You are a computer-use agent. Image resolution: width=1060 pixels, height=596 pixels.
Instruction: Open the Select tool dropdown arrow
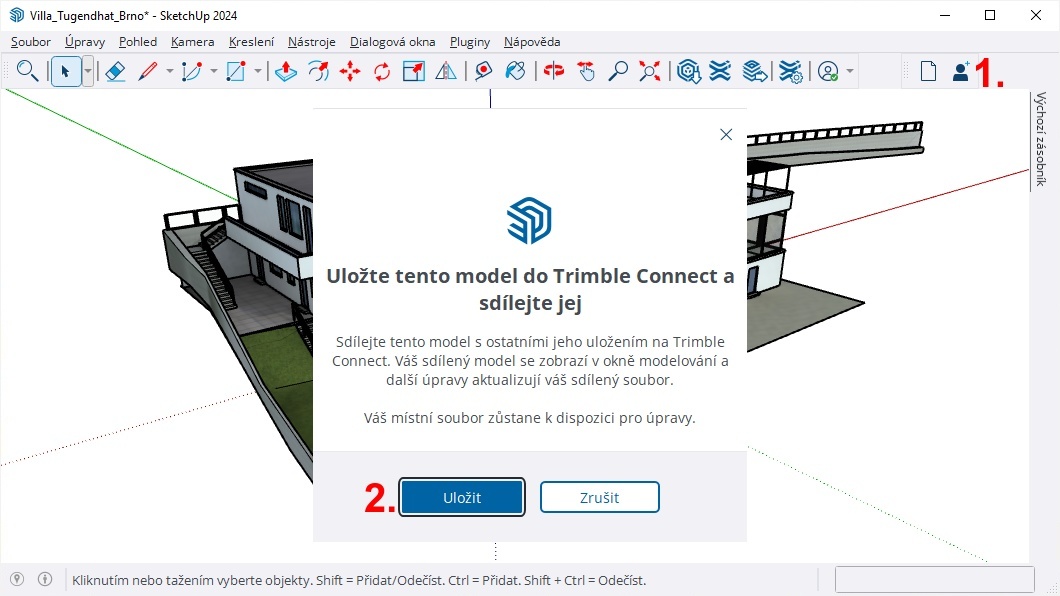[x=88, y=71]
